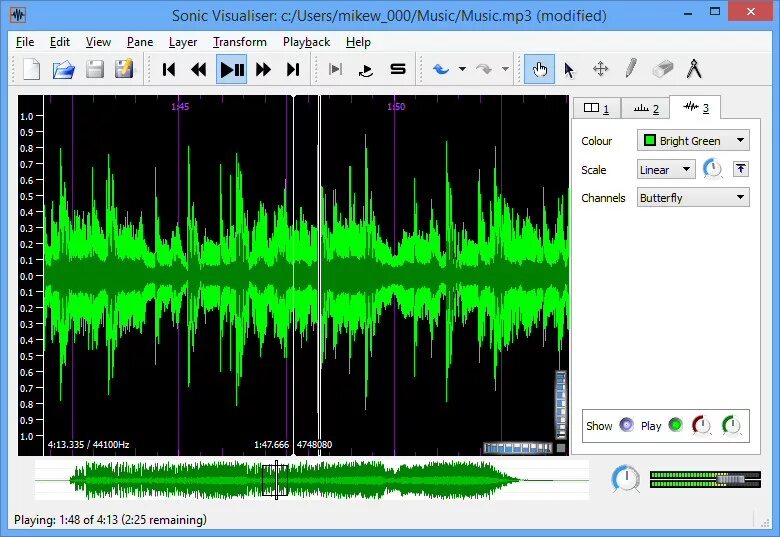
Task: Click the 1:50 time marker
Action: tap(396, 106)
